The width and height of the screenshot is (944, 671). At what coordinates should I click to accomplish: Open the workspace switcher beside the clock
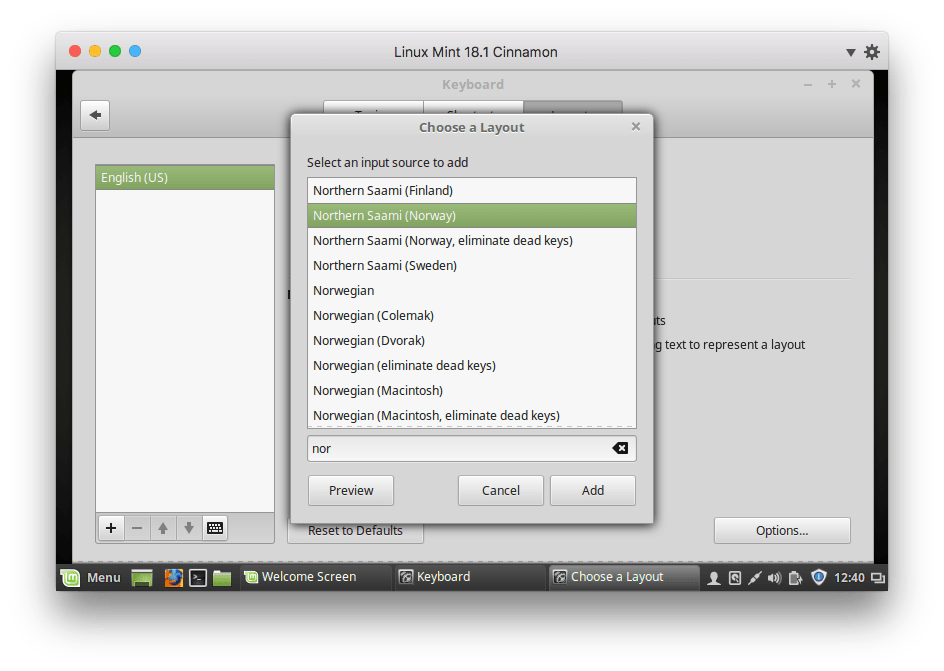[x=877, y=577]
